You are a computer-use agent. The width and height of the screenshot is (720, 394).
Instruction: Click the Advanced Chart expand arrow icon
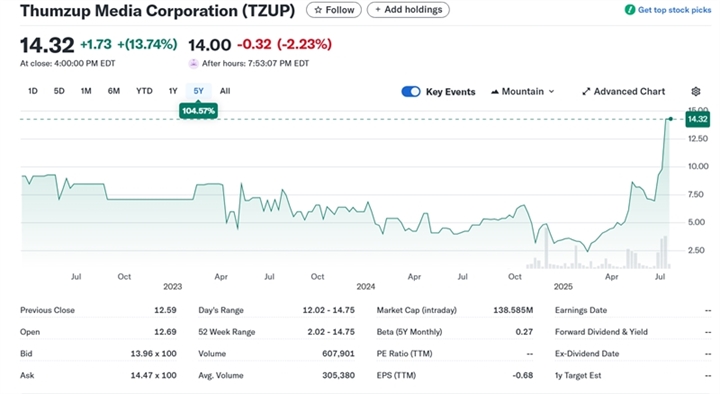(x=586, y=91)
